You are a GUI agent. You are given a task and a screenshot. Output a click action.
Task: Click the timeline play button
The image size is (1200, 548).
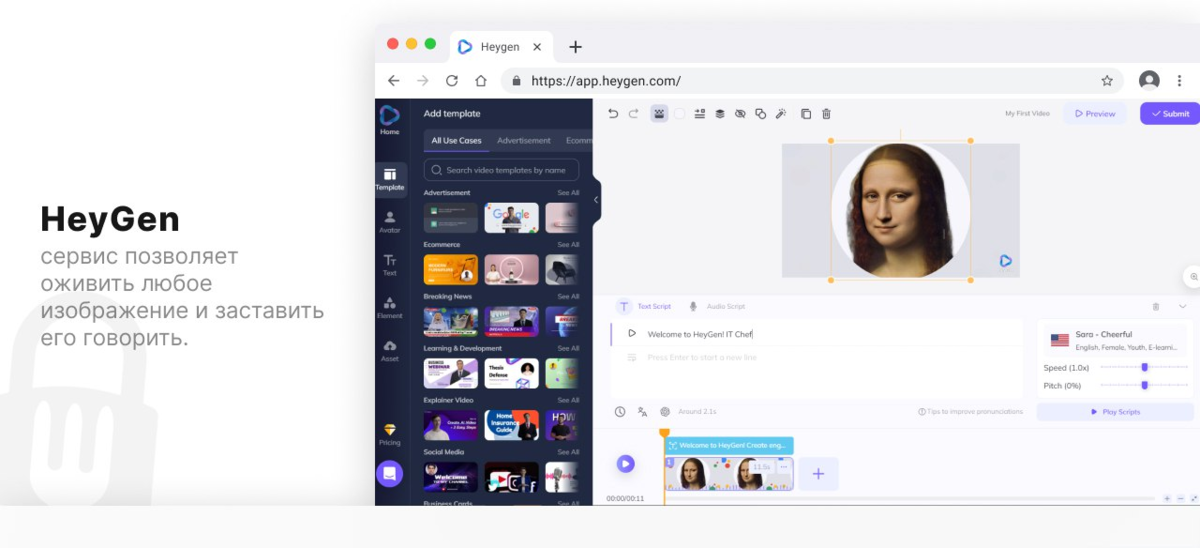click(x=625, y=463)
